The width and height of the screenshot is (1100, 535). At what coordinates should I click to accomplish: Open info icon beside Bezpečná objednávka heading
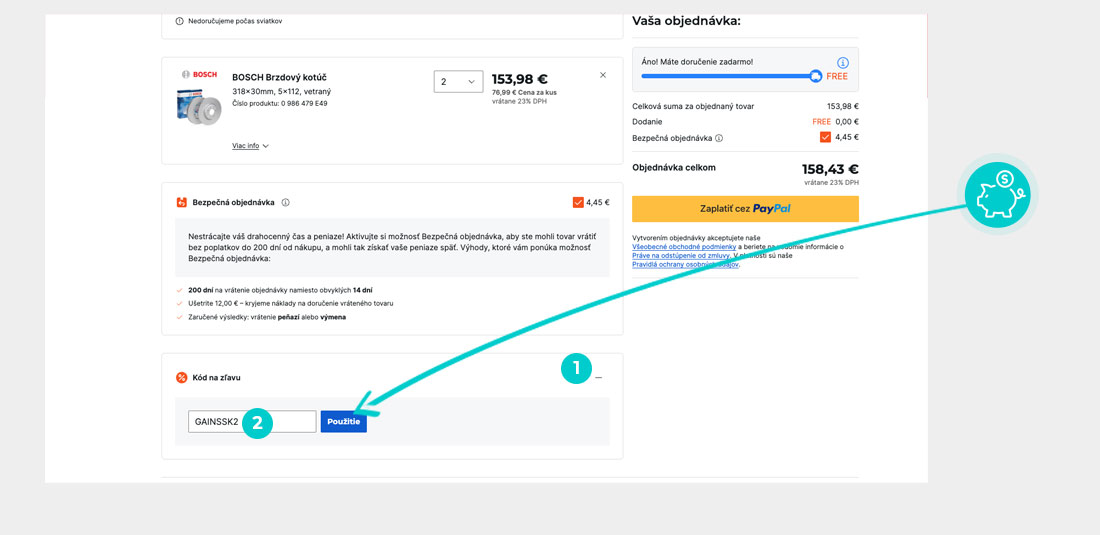[x=286, y=202]
